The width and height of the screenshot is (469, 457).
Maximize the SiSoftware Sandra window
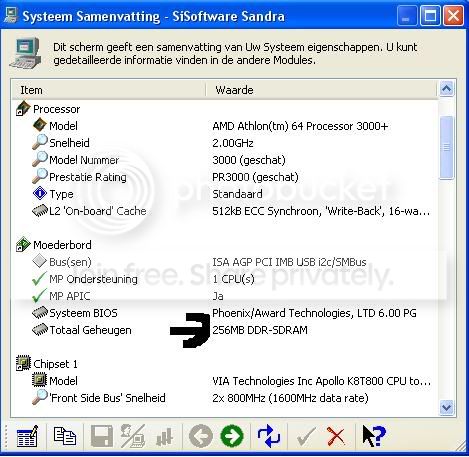(x=430, y=15)
